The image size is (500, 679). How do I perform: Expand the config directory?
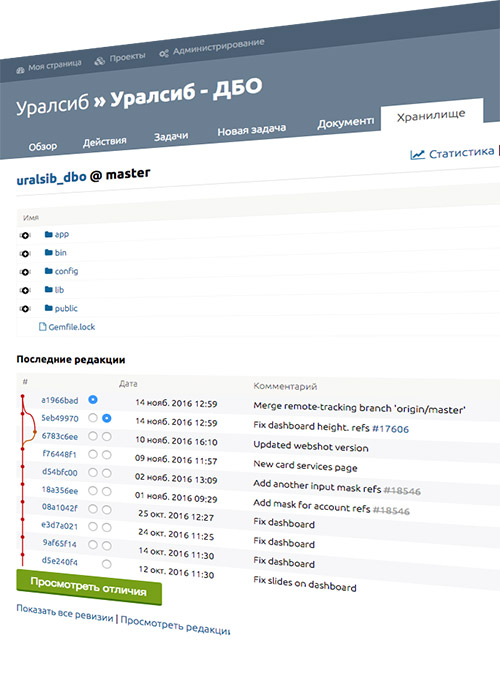coord(25,272)
